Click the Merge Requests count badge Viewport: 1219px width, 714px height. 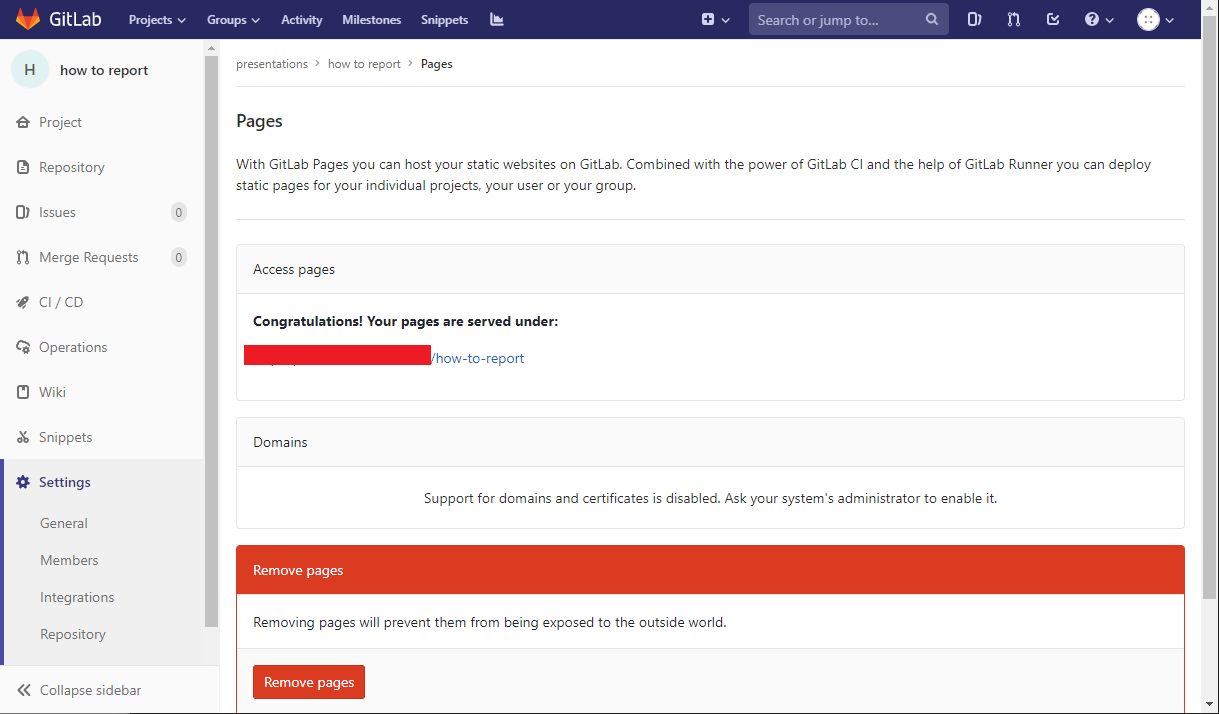[x=179, y=257]
